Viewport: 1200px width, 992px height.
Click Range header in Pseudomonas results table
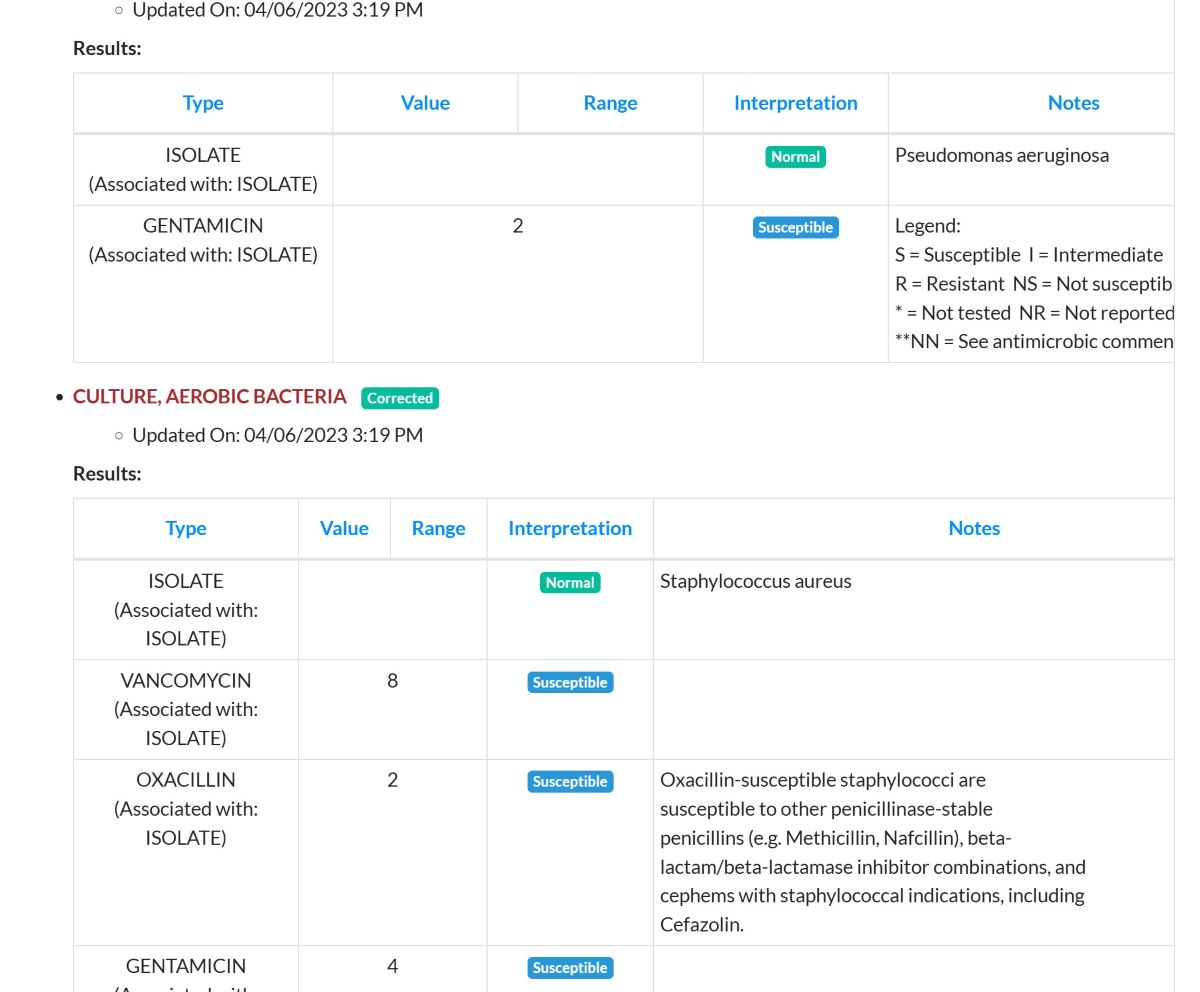[x=610, y=103]
